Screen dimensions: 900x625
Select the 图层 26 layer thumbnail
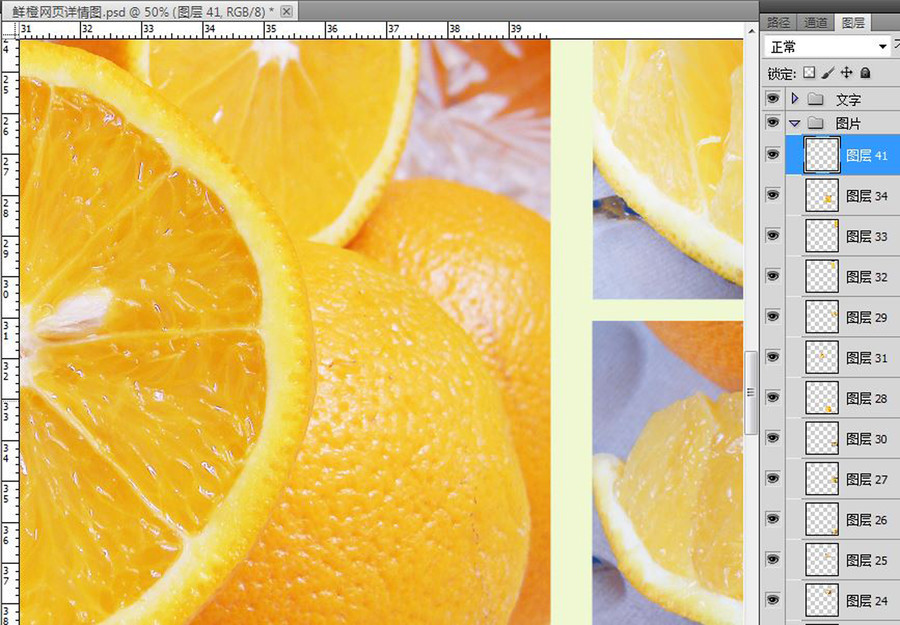[822, 519]
